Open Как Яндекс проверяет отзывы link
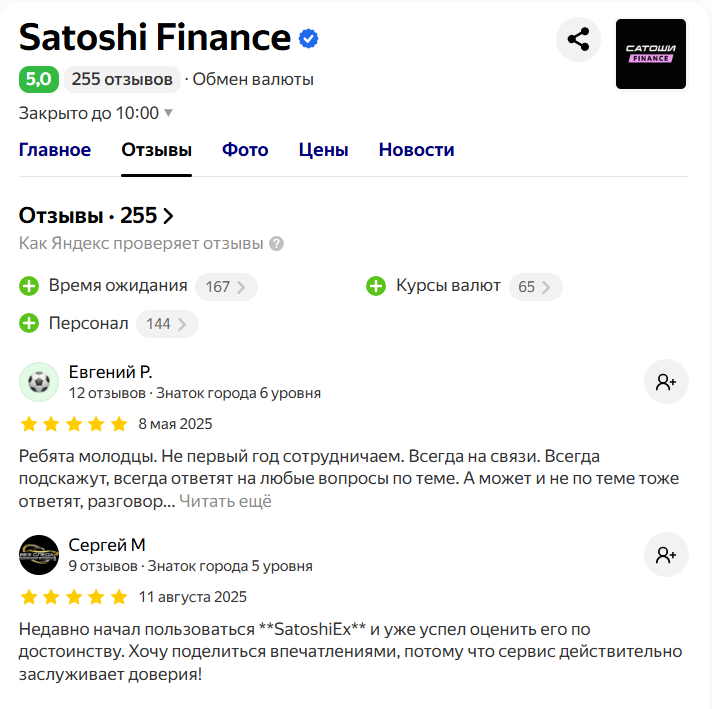Image resolution: width=712 pixels, height=709 pixels. point(141,244)
